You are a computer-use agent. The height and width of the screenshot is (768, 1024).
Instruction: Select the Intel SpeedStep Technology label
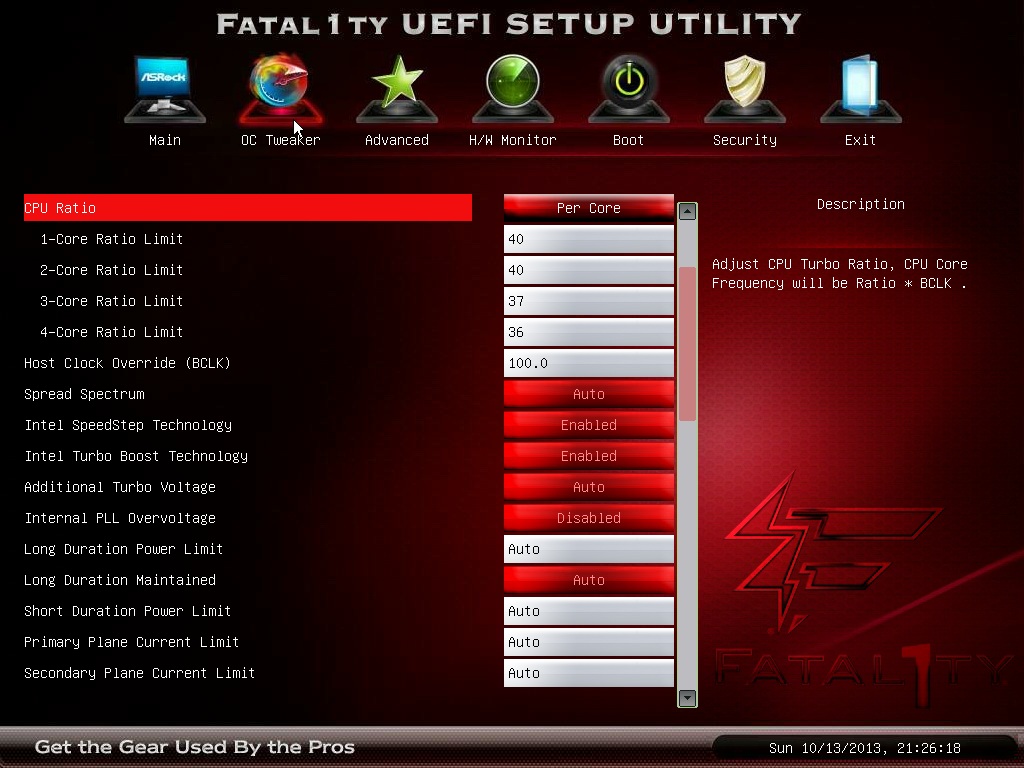(x=128, y=425)
